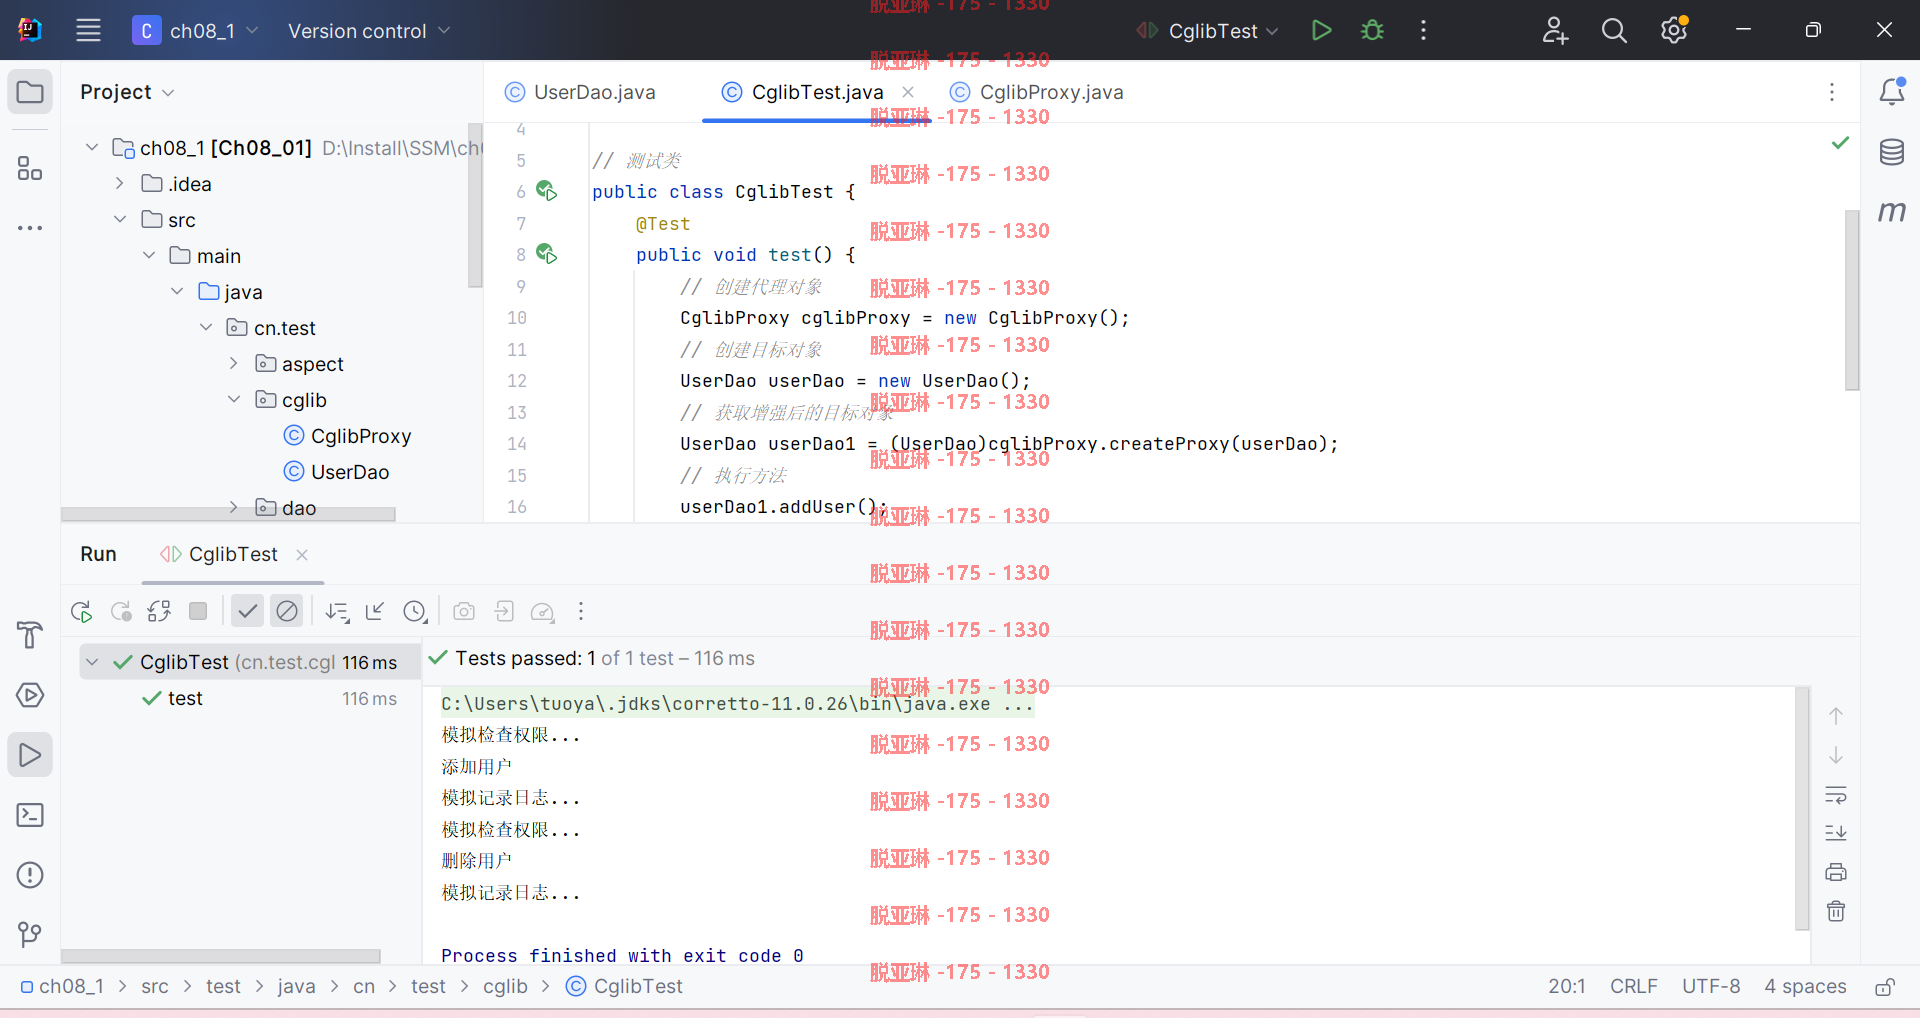
Task: Collapse the cglib package
Action: click(x=234, y=400)
